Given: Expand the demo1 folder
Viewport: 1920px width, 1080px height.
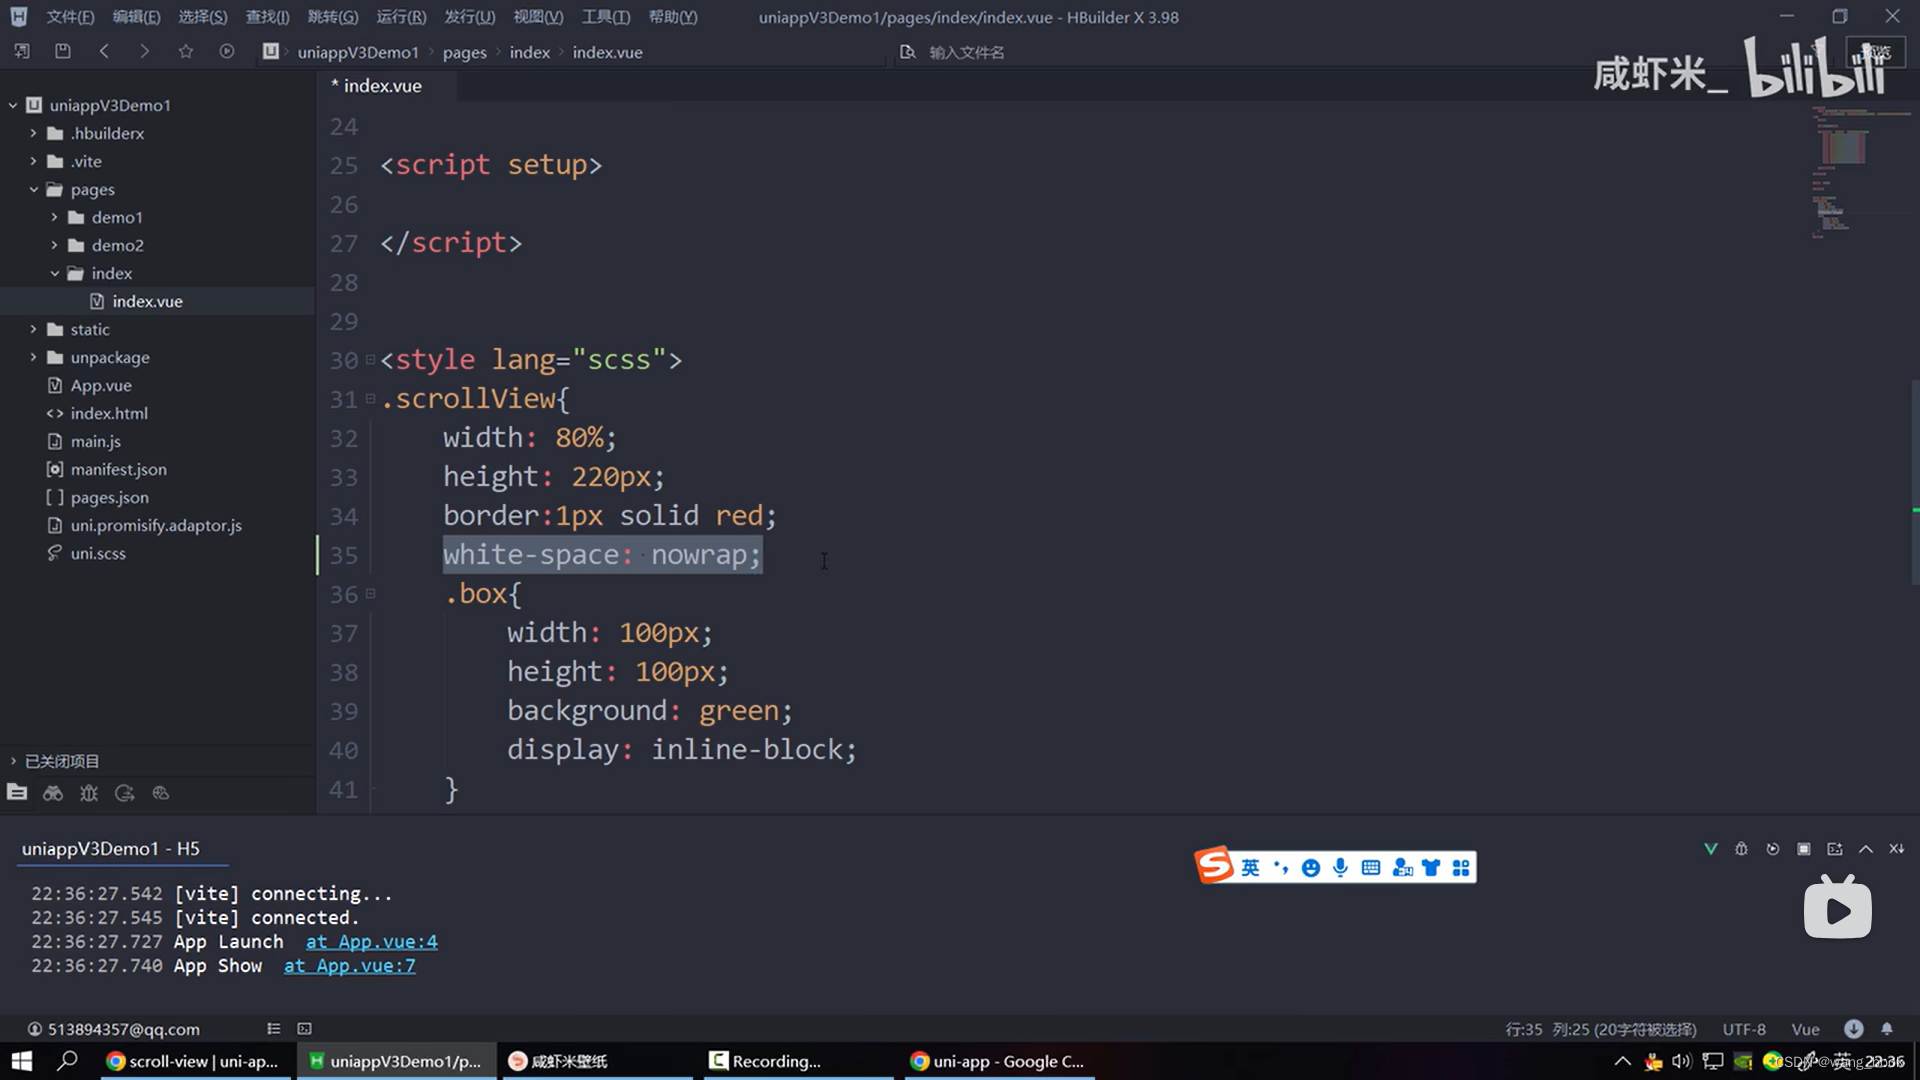Looking at the screenshot, I should [54, 217].
